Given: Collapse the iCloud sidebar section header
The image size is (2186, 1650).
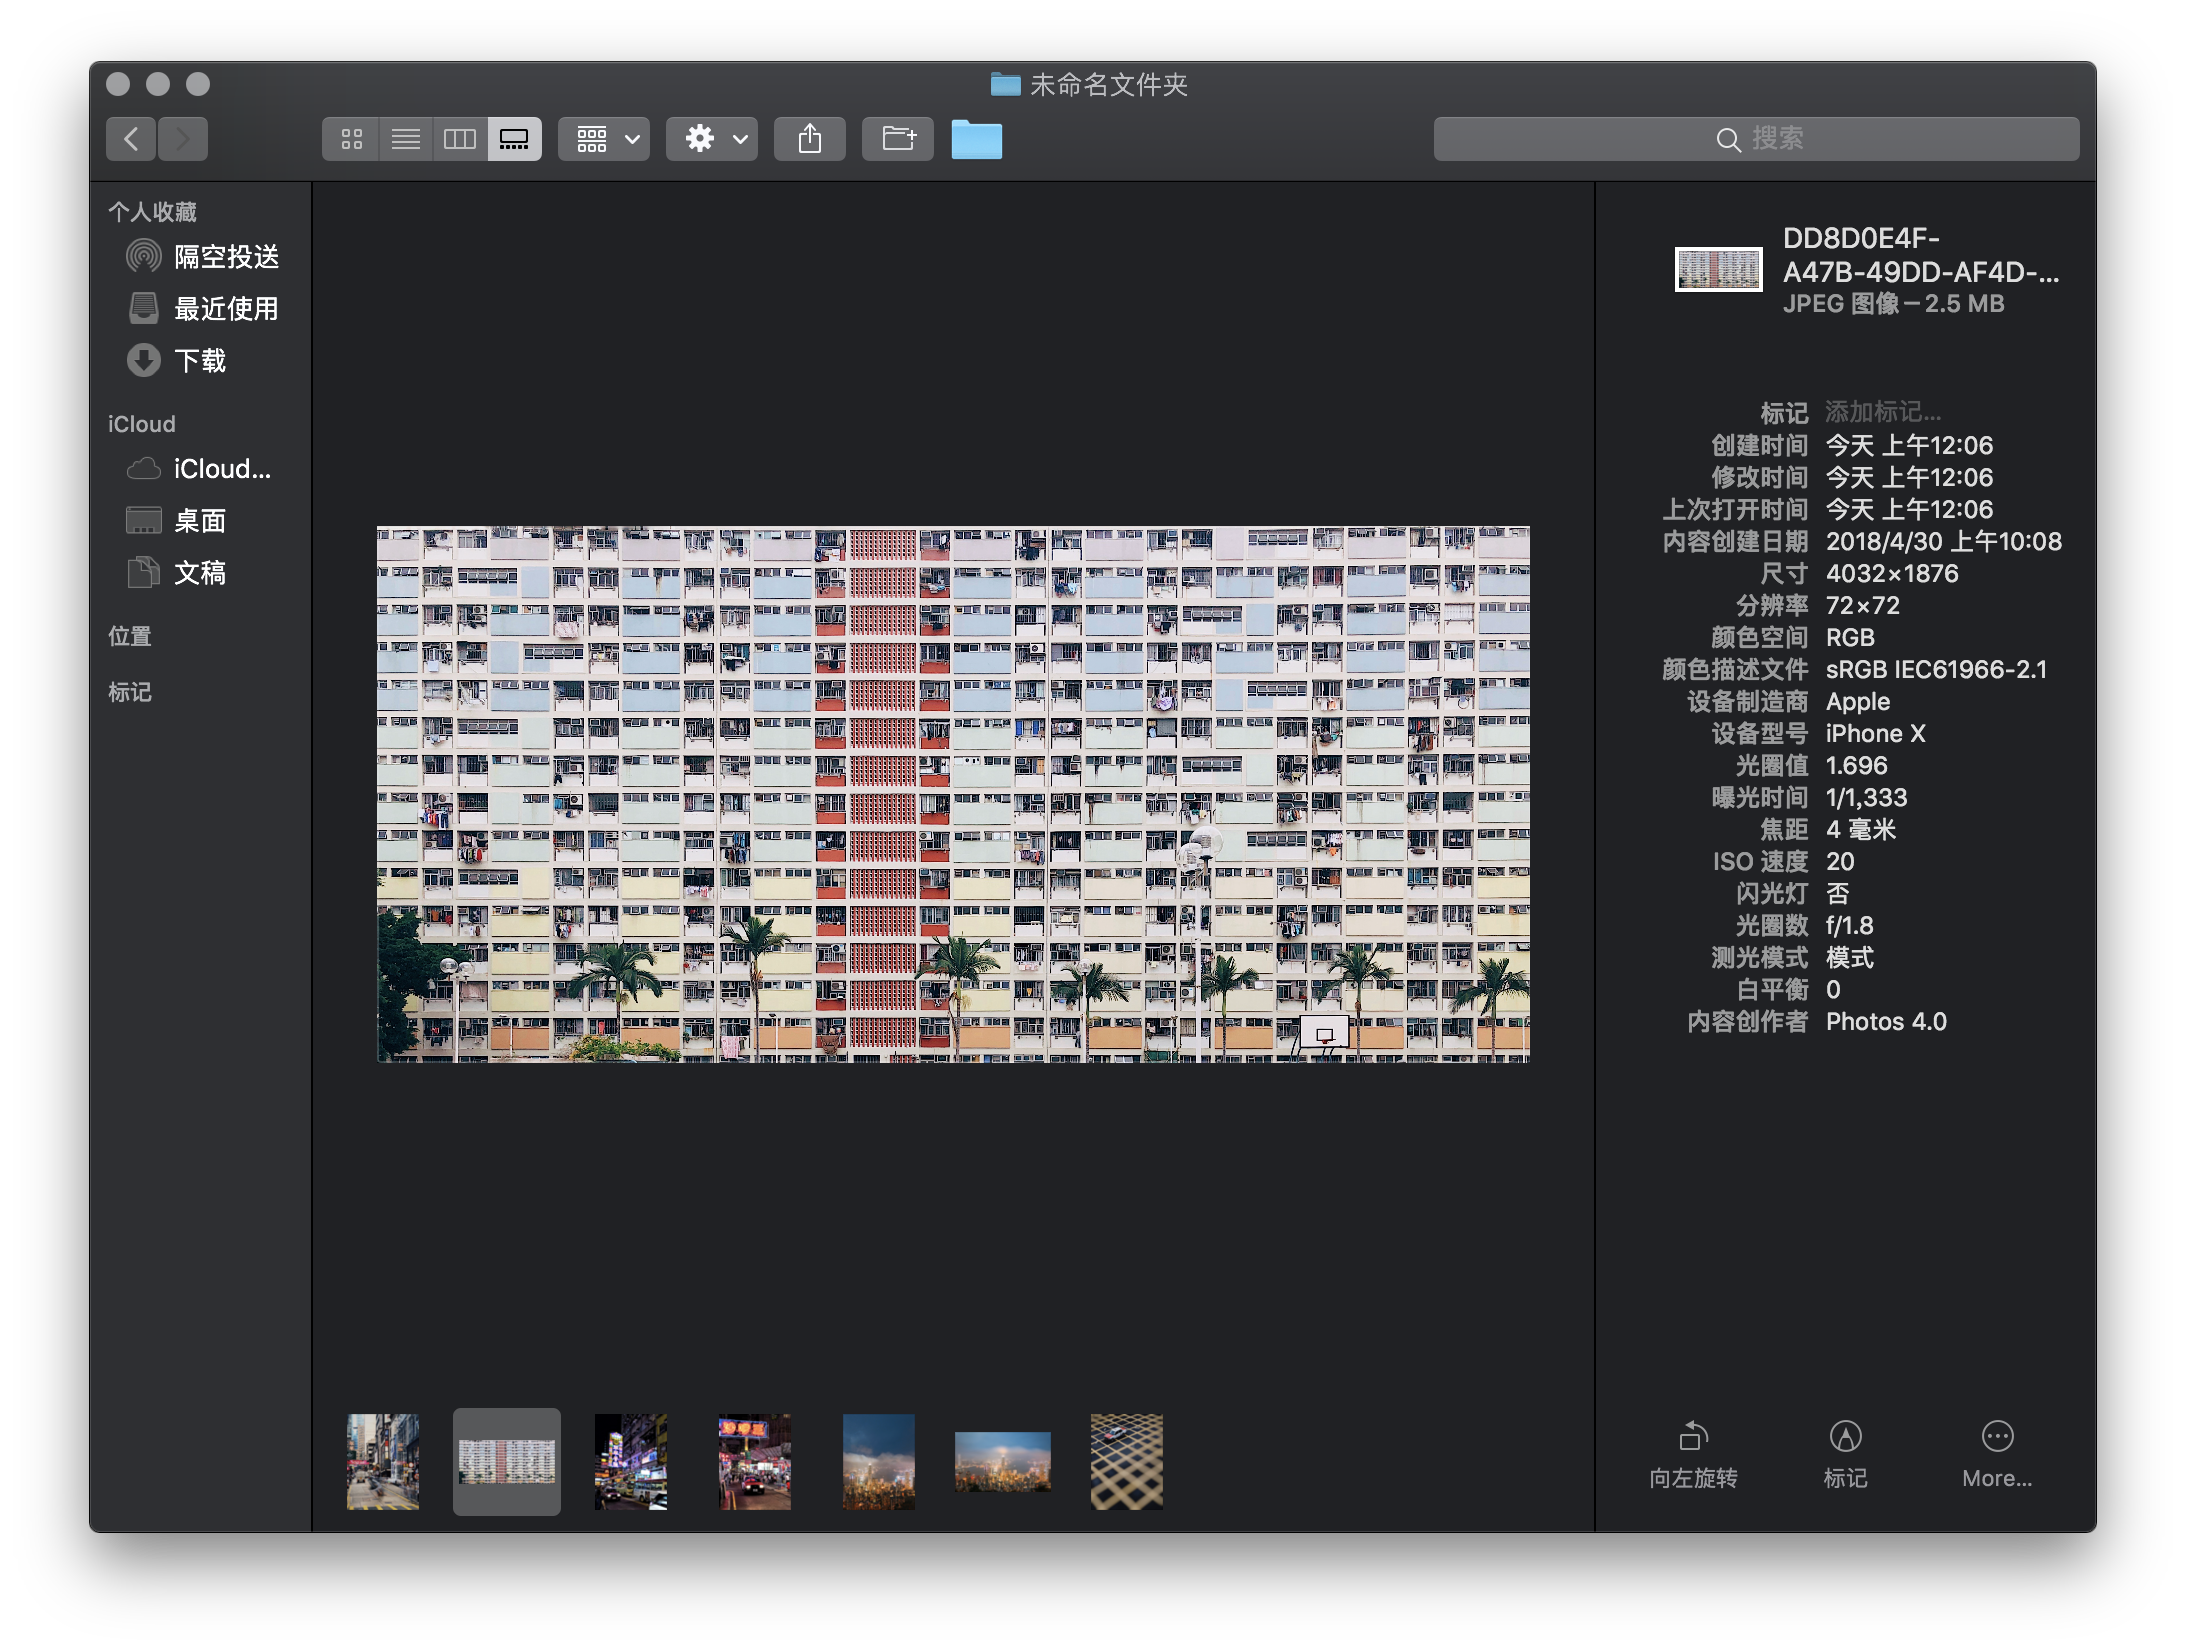Looking at the screenshot, I should [142, 424].
